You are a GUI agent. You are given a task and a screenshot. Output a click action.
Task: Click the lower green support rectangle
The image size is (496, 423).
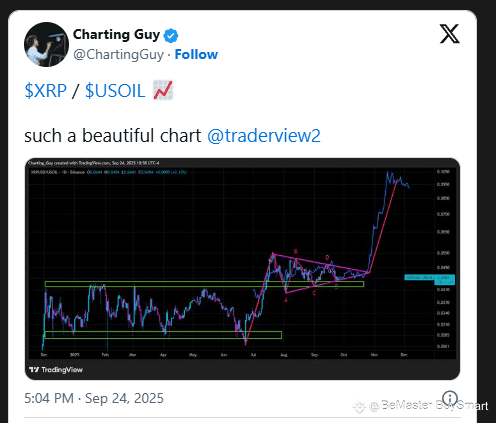(163, 335)
